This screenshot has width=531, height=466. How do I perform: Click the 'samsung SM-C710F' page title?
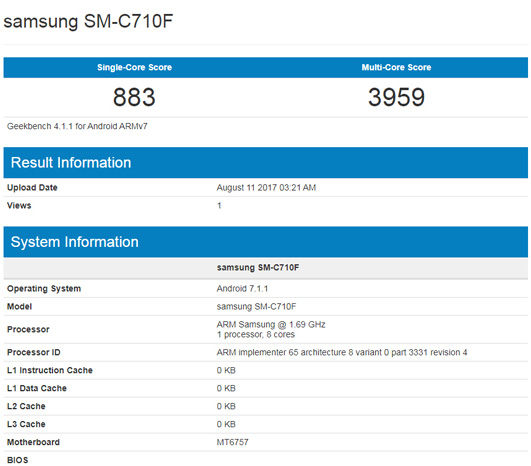pyautogui.click(x=88, y=21)
